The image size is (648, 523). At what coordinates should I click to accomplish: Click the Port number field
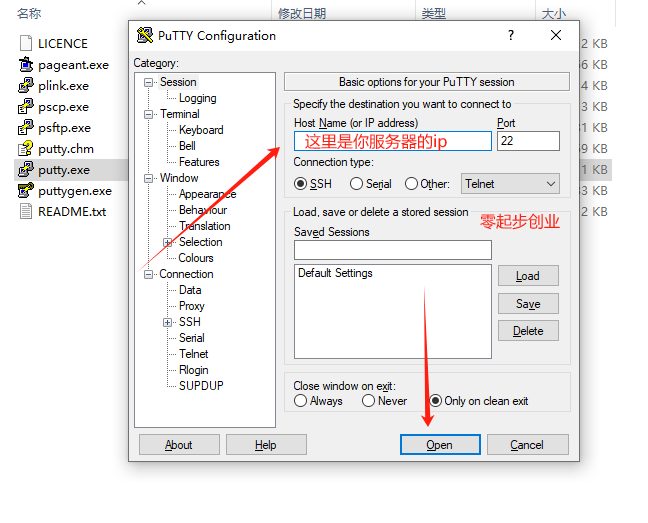pos(527,142)
